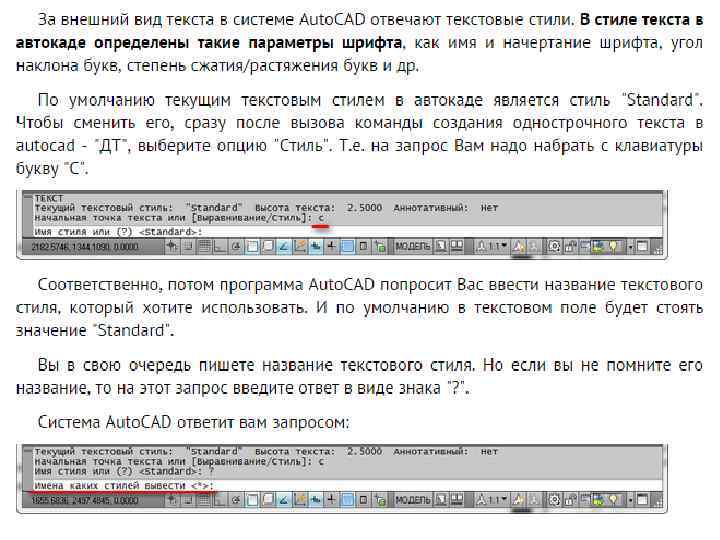
Task: Click coordinates readout 1855.5838 in second screenshot
Action: tap(84, 500)
